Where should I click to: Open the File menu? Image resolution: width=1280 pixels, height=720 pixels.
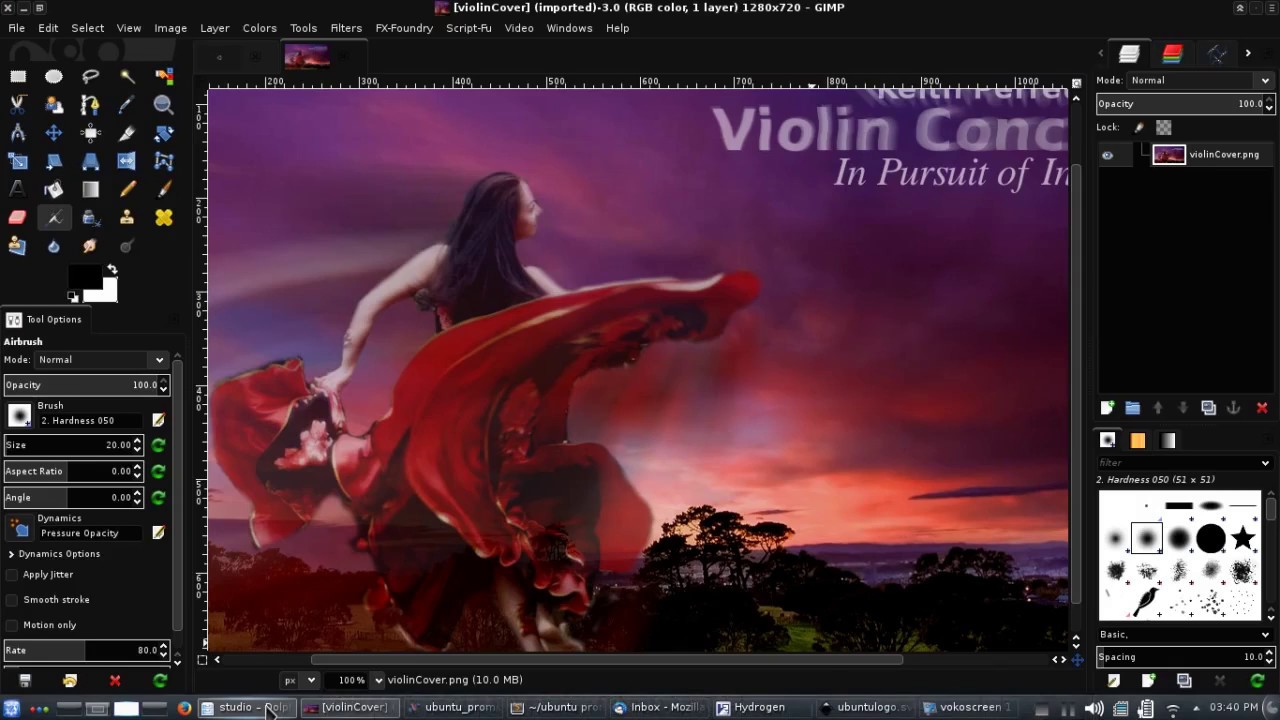point(17,28)
